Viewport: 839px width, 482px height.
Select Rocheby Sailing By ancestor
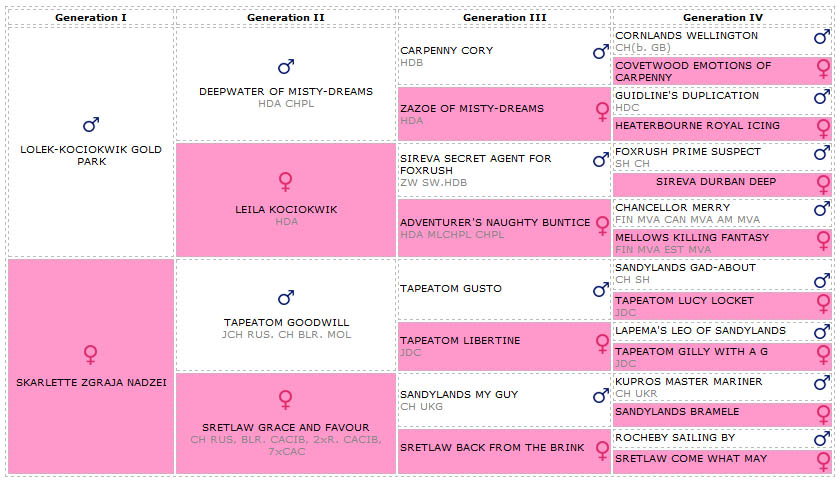click(675, 438)
